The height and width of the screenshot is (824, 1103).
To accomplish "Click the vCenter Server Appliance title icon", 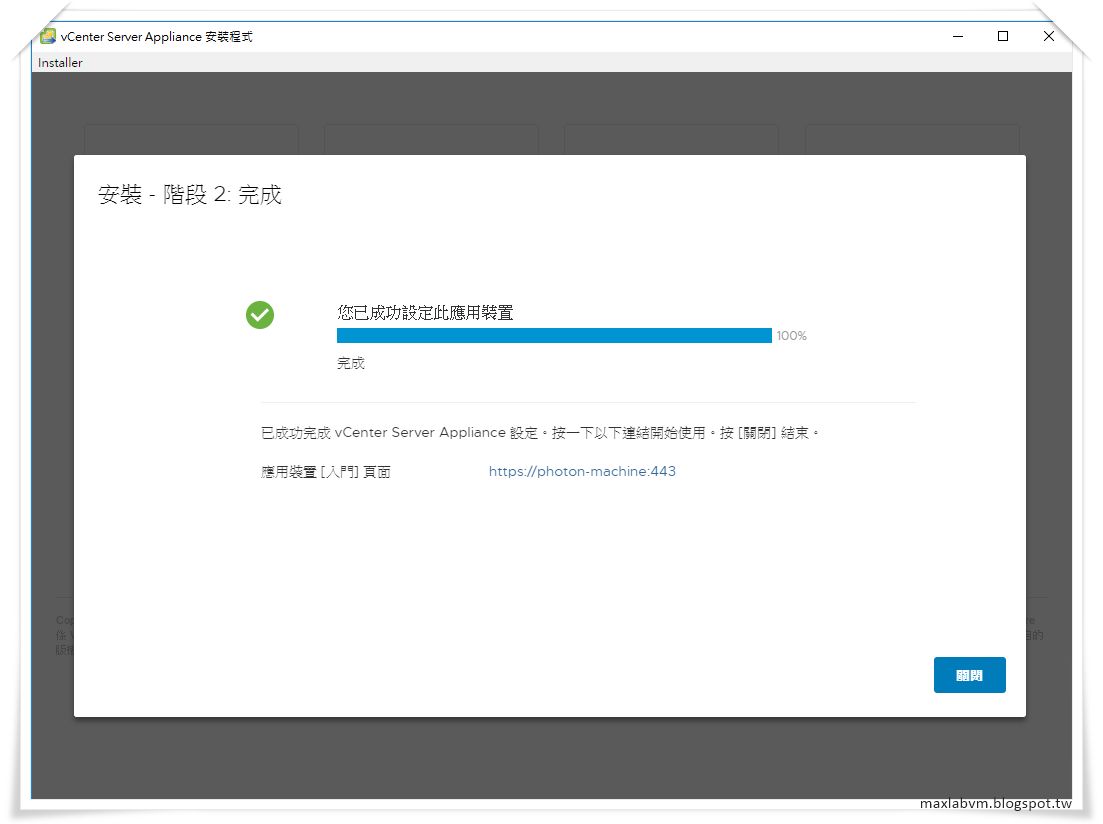I will tap(48, 36).
